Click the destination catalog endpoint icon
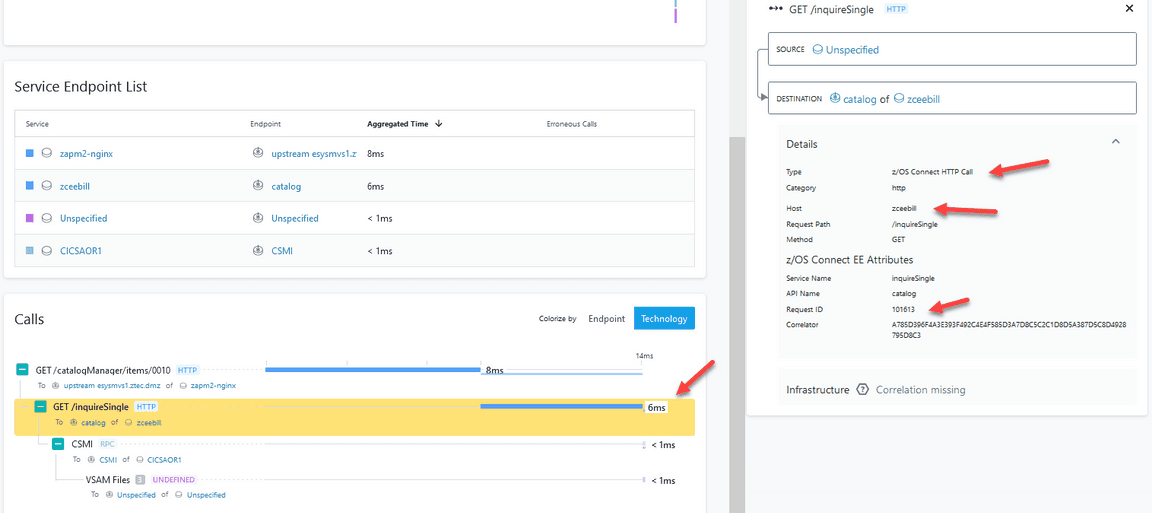This screenshot has width=1152, height=513. pos(835,98)
